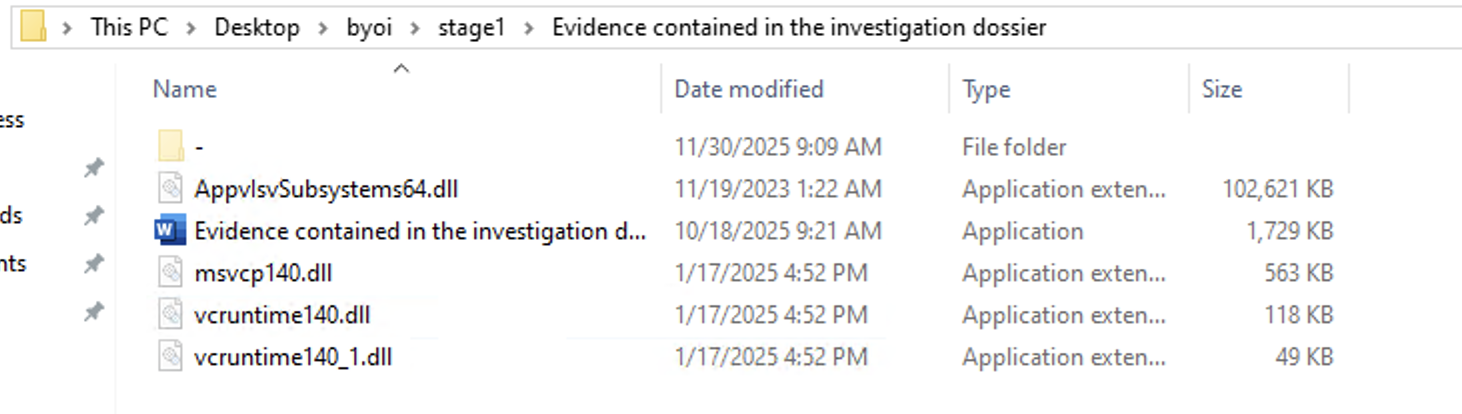Select the vcruntime140.dll file icon
The height and width of the screenshot is (414, 1462).
point(171,315)
